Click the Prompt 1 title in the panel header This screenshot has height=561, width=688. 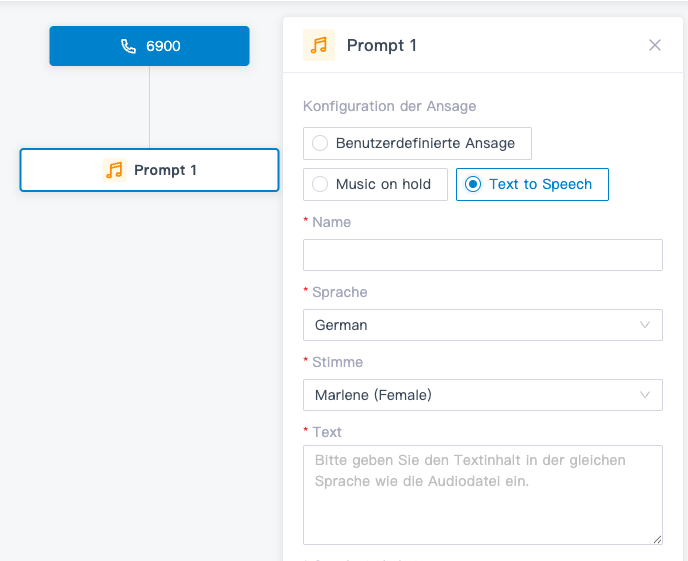382,45
